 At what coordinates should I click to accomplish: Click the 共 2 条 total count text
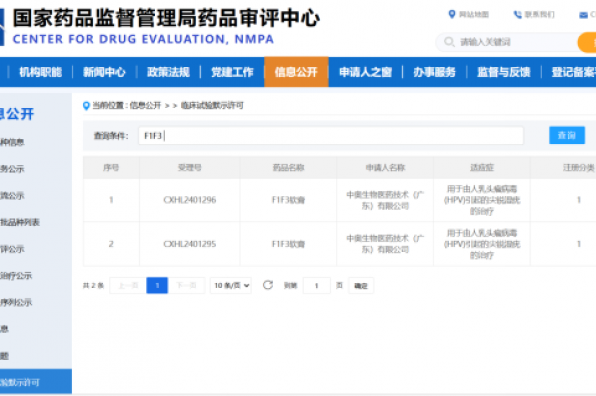(x=94, y=285)
